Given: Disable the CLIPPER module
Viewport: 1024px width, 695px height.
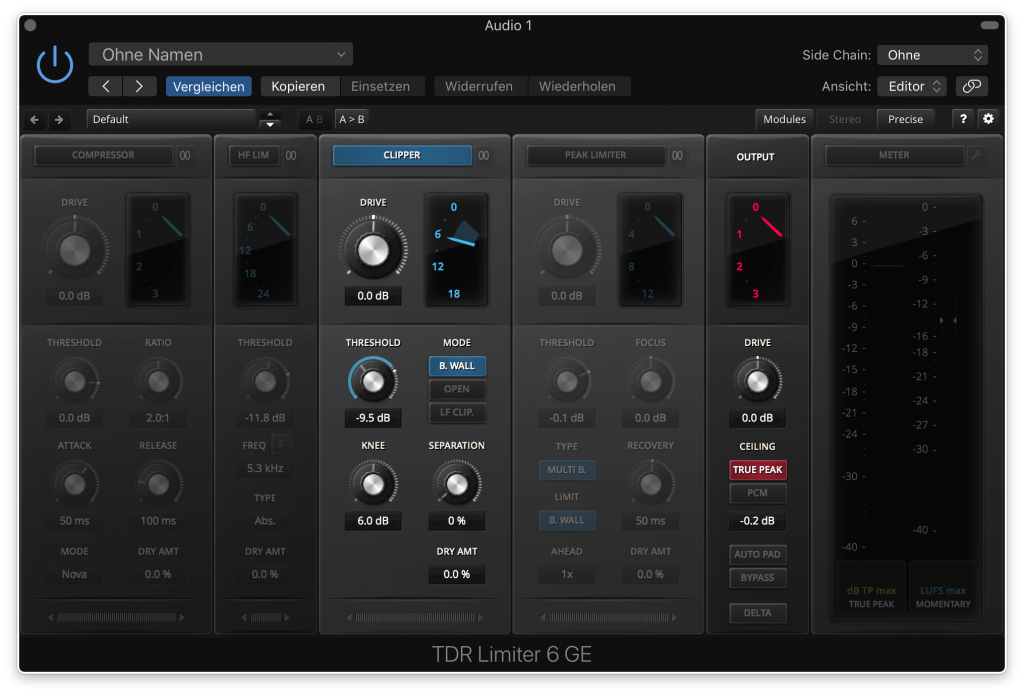Looking at the screenshot, I should [402, 155].
